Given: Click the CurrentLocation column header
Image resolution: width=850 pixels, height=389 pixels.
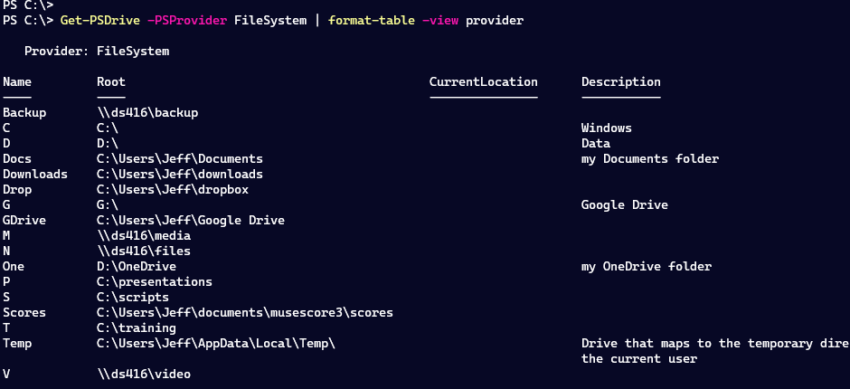Looking at the screenshot, I should point(484,82).
